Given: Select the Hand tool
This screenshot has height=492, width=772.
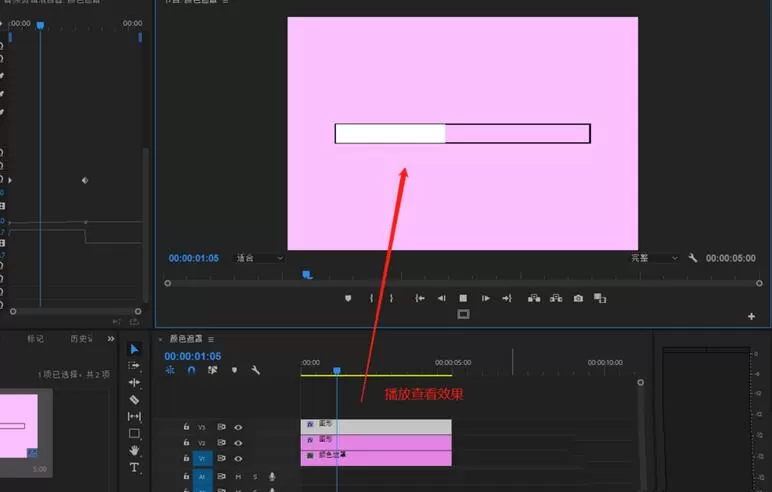Looking at the screenshot, I should (x=134, y=450).
